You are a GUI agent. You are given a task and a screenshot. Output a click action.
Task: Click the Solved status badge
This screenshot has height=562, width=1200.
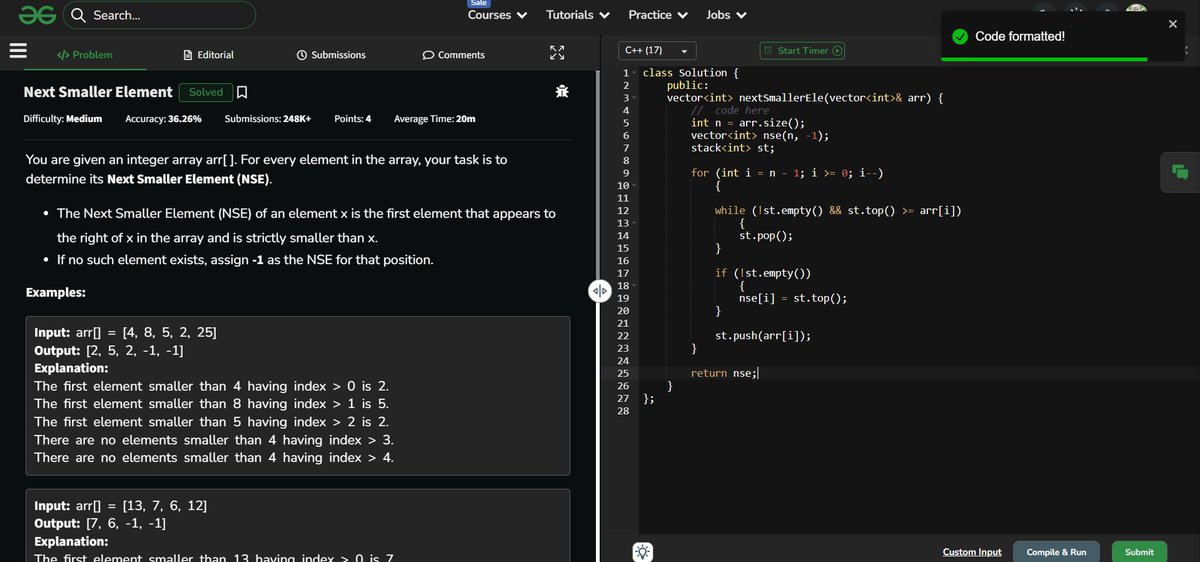(x=206, y=92)
